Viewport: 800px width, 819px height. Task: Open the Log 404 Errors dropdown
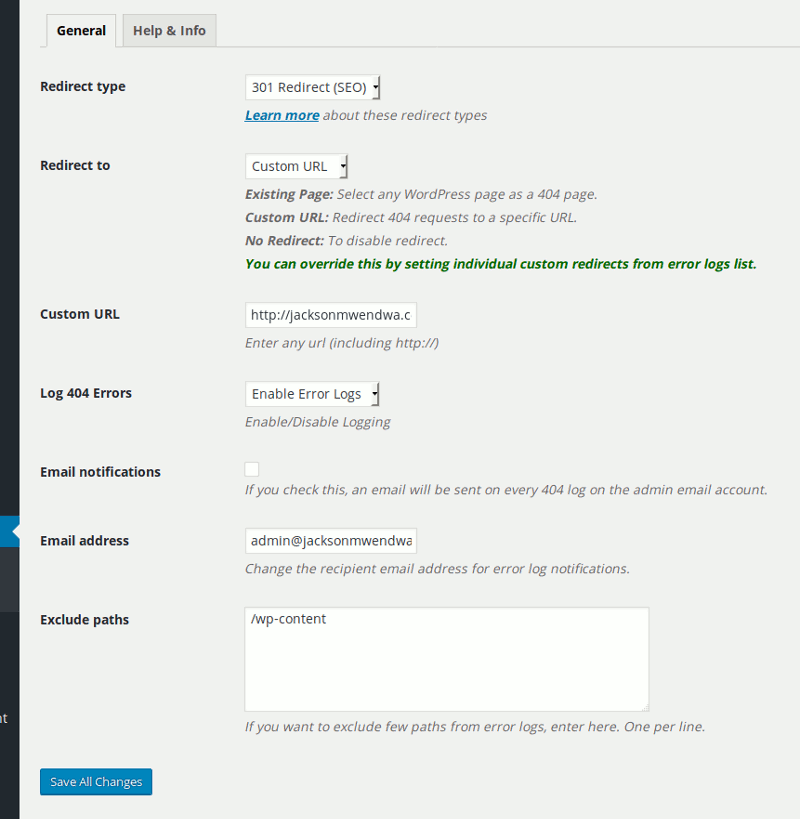coord(312,393)
